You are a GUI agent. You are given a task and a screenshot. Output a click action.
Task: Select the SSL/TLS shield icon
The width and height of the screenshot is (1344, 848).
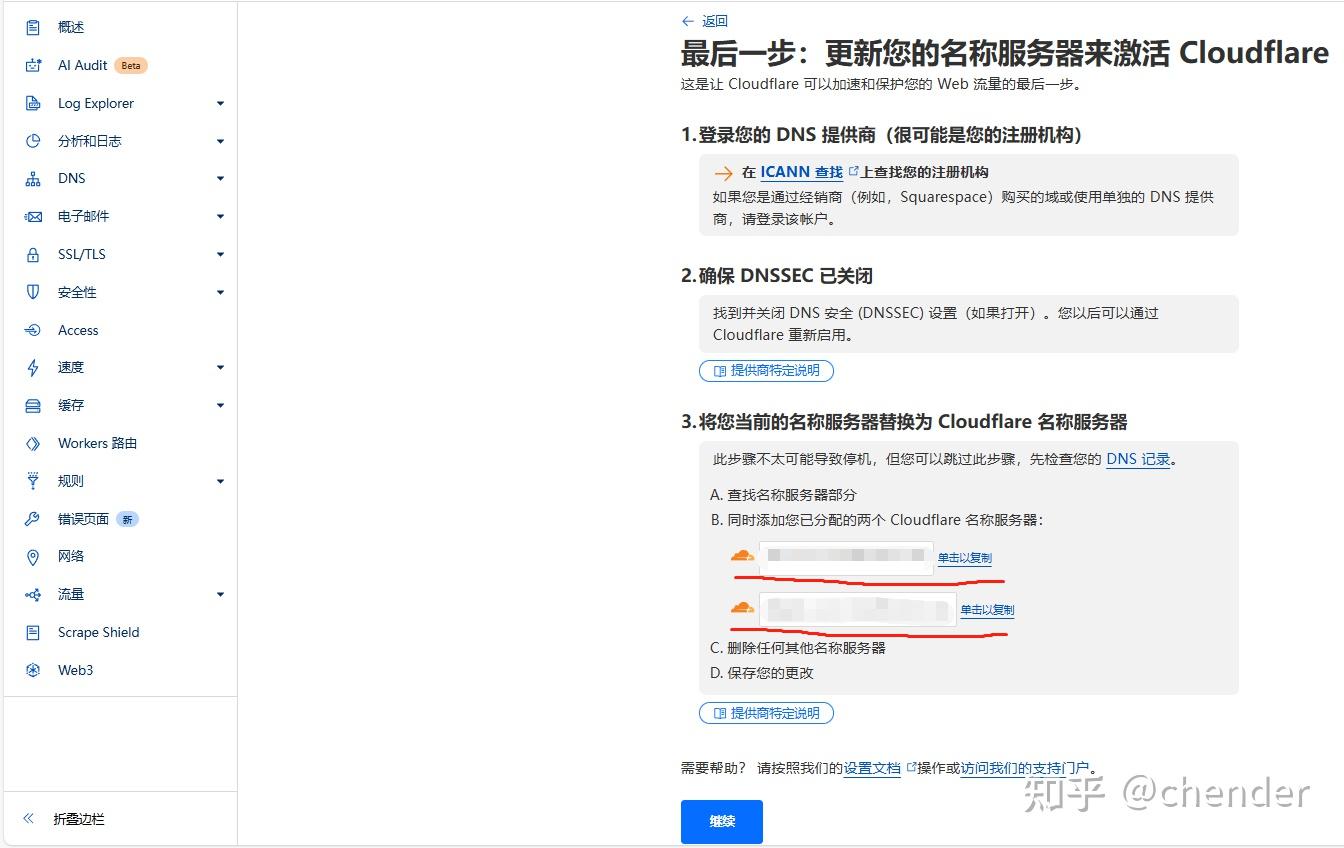pyautogui.click(x=32, y=254)
